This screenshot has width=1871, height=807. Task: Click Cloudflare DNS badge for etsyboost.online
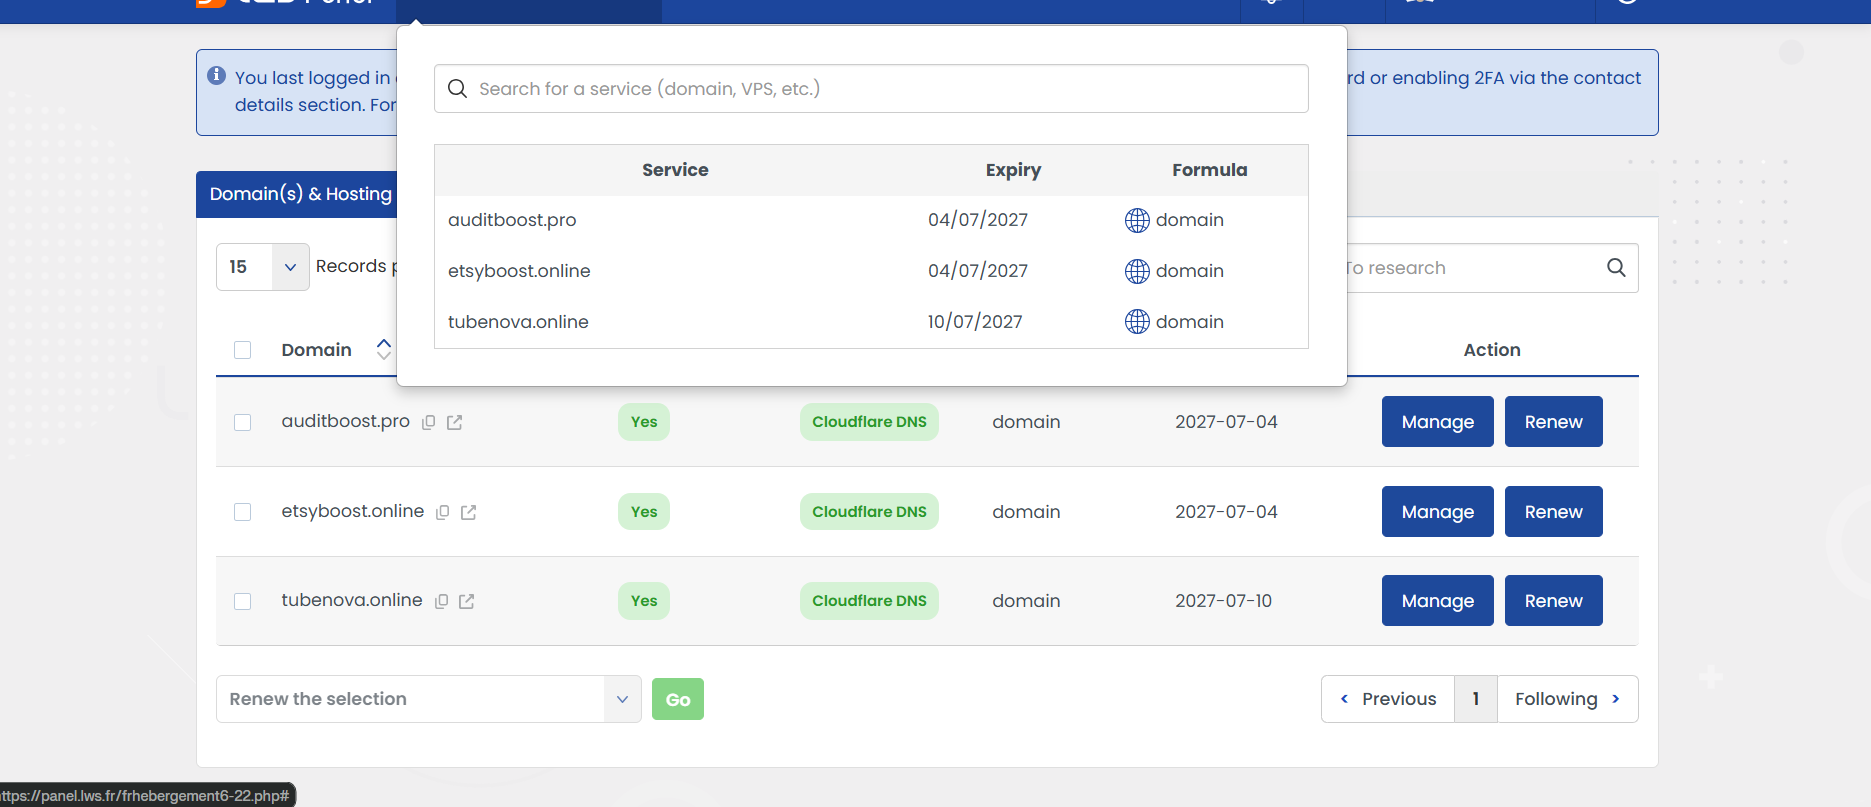[x=869, y=512]
